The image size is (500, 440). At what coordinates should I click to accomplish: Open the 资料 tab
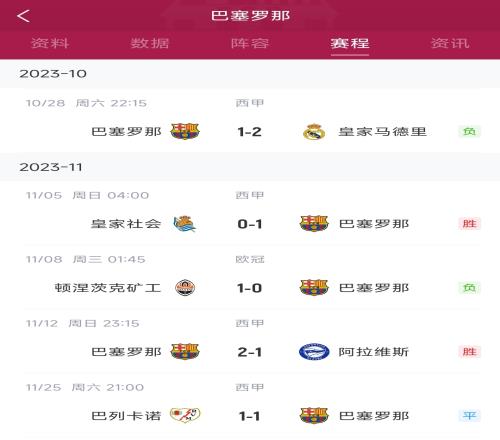50,43
